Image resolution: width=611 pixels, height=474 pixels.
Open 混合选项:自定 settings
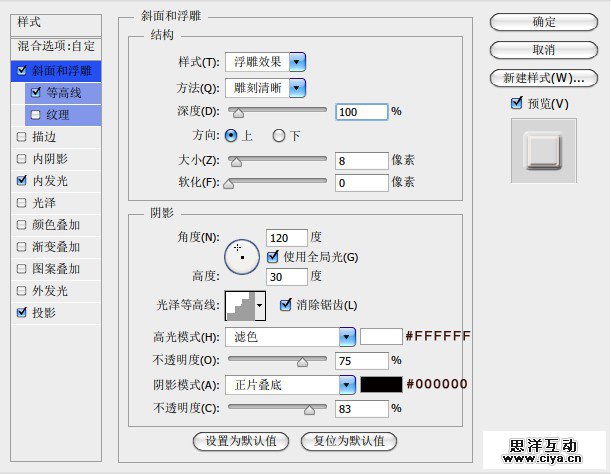click(x=56, y=47)
